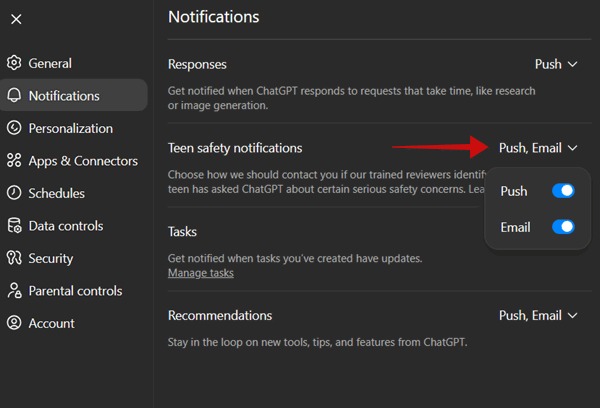This screenshot has width=600, height=408.
Task: Click the 'Get notified when tasks' description
Action: coord(295,258)
